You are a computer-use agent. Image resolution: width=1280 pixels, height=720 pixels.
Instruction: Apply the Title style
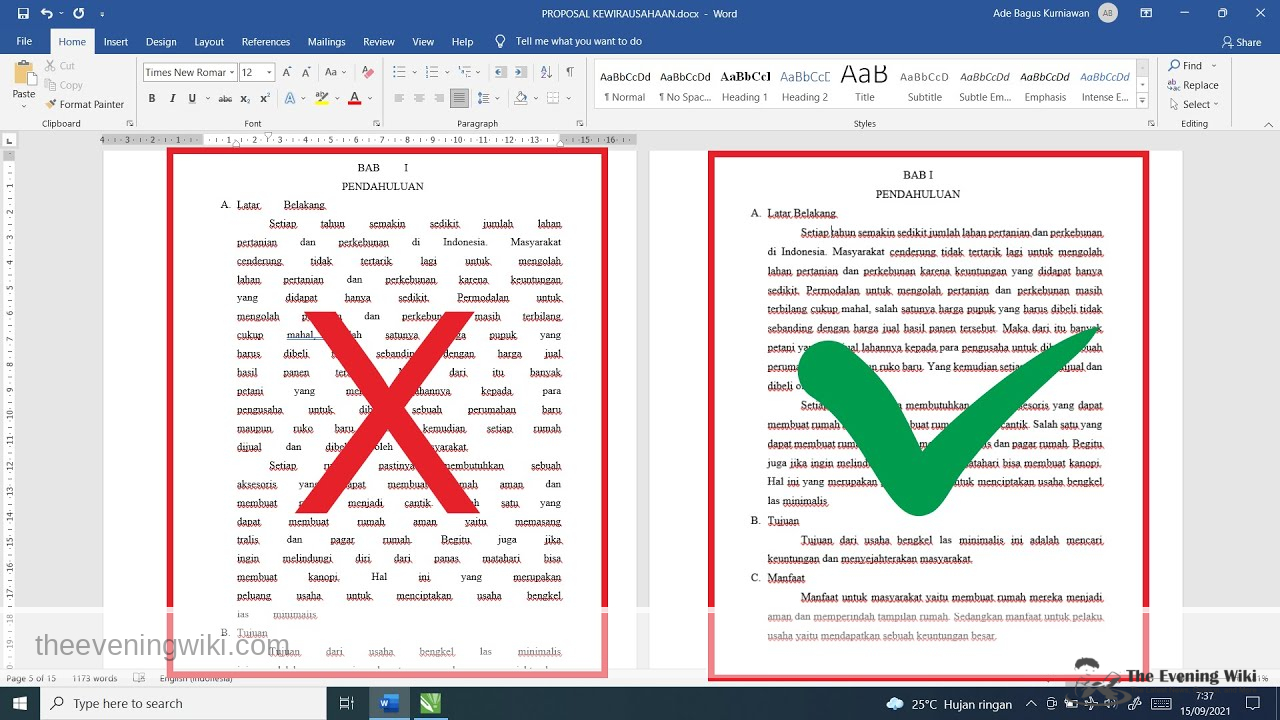click(x=865, y=84)
